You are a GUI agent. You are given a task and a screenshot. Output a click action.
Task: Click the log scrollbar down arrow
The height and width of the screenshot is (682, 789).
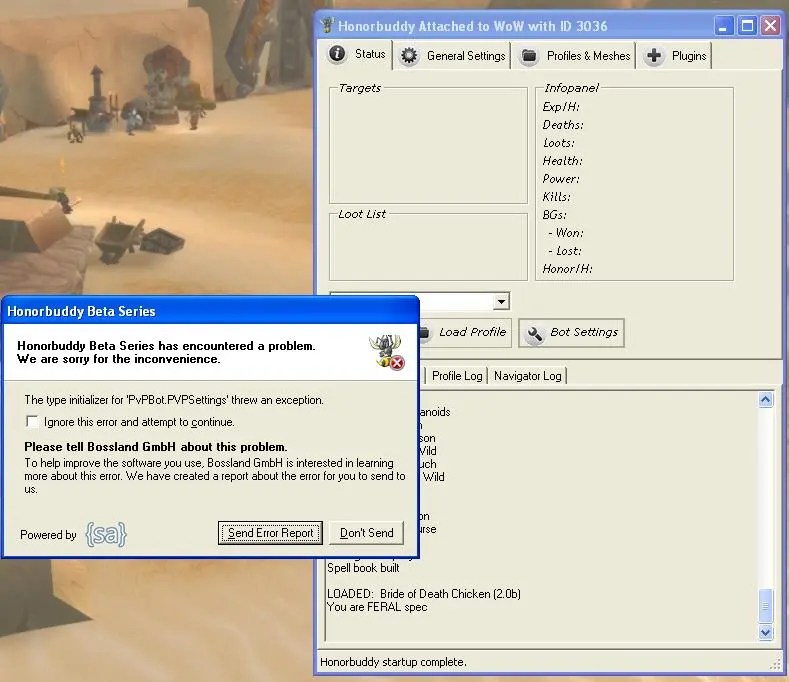[x=765, y=632]
